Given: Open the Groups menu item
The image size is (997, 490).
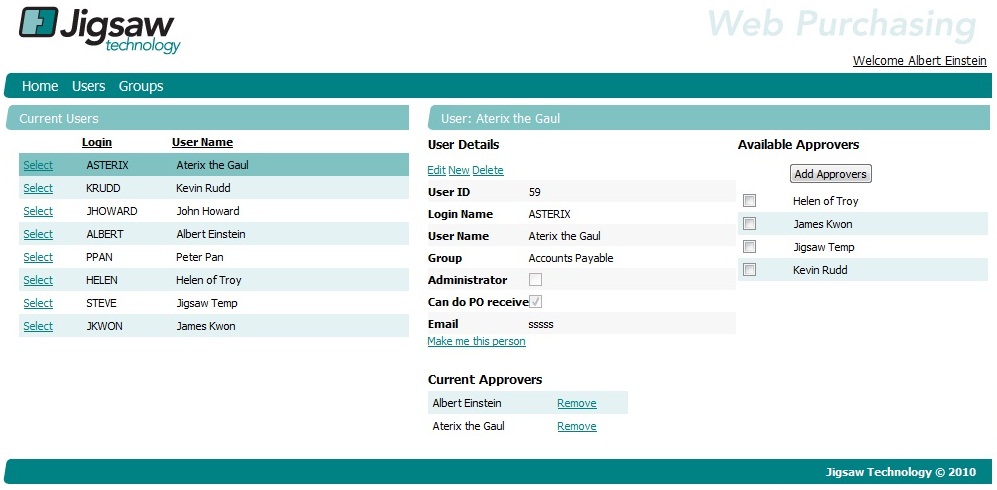Looking at the screenshot, I should [x=141, y=86].
